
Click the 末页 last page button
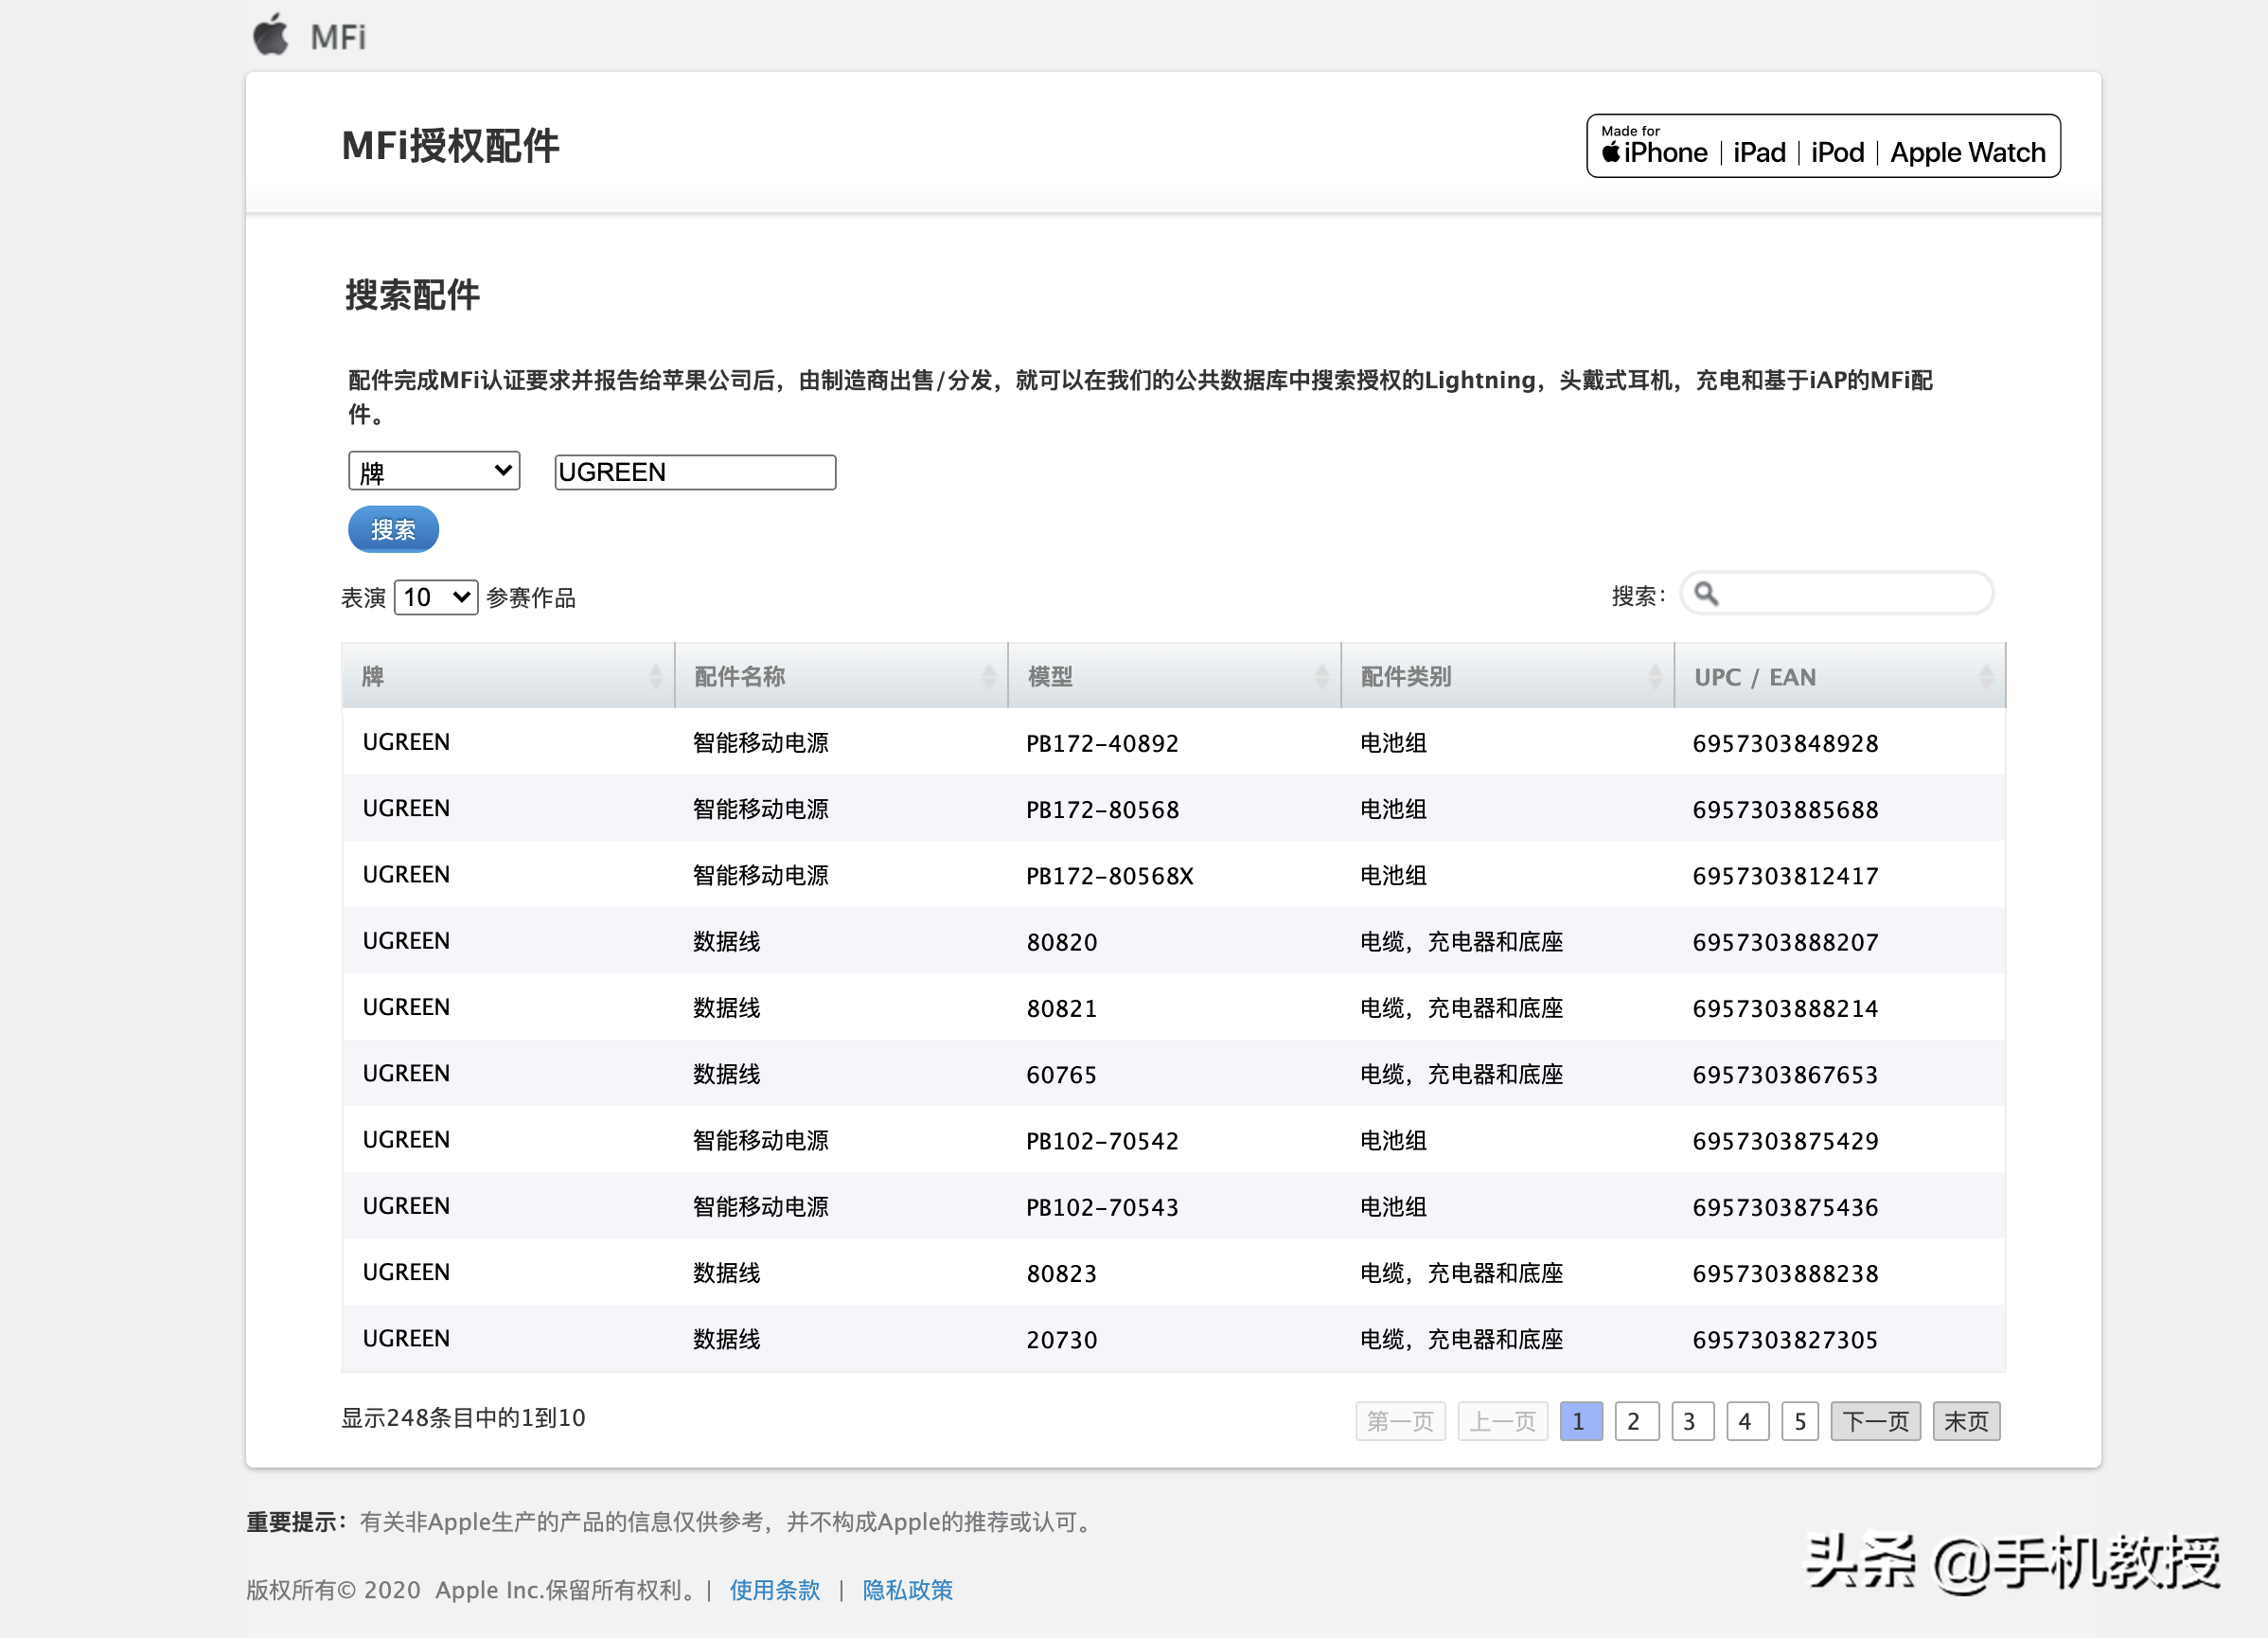(1969, 1421)
